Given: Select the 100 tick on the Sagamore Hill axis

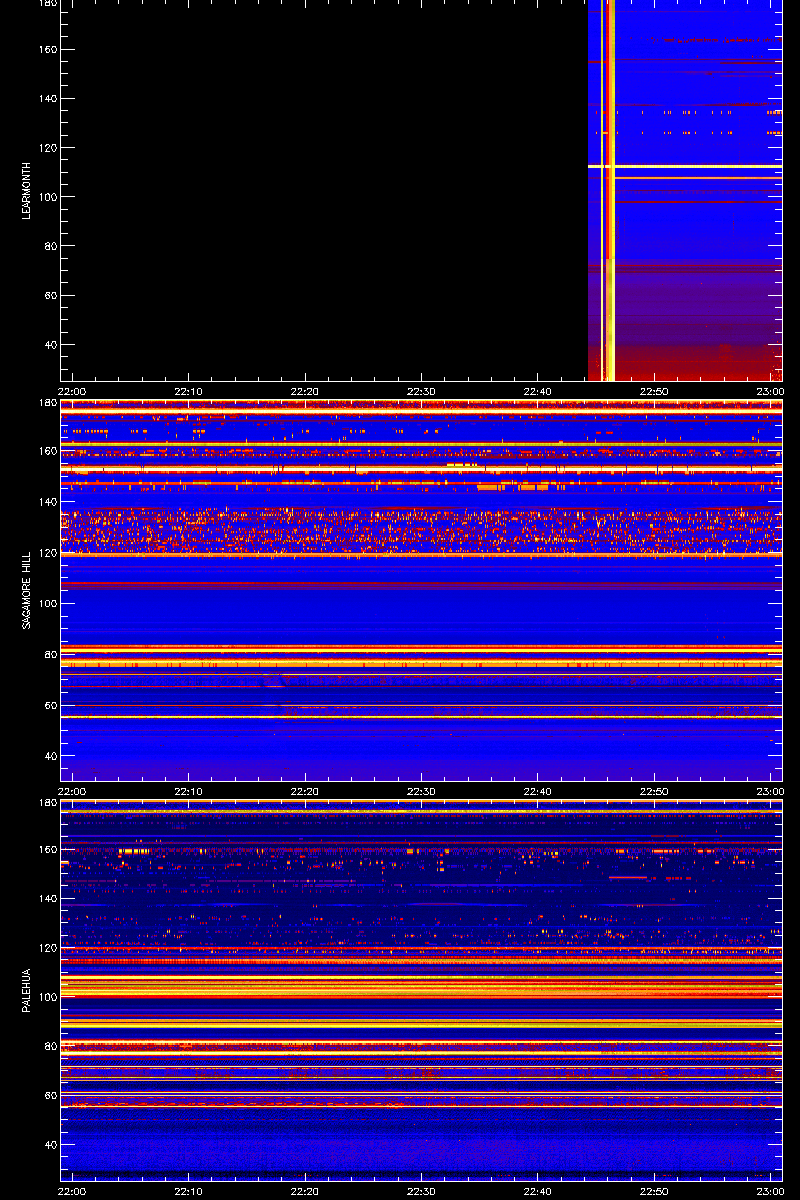Looking at the screenshot, I should click(46, 604).
